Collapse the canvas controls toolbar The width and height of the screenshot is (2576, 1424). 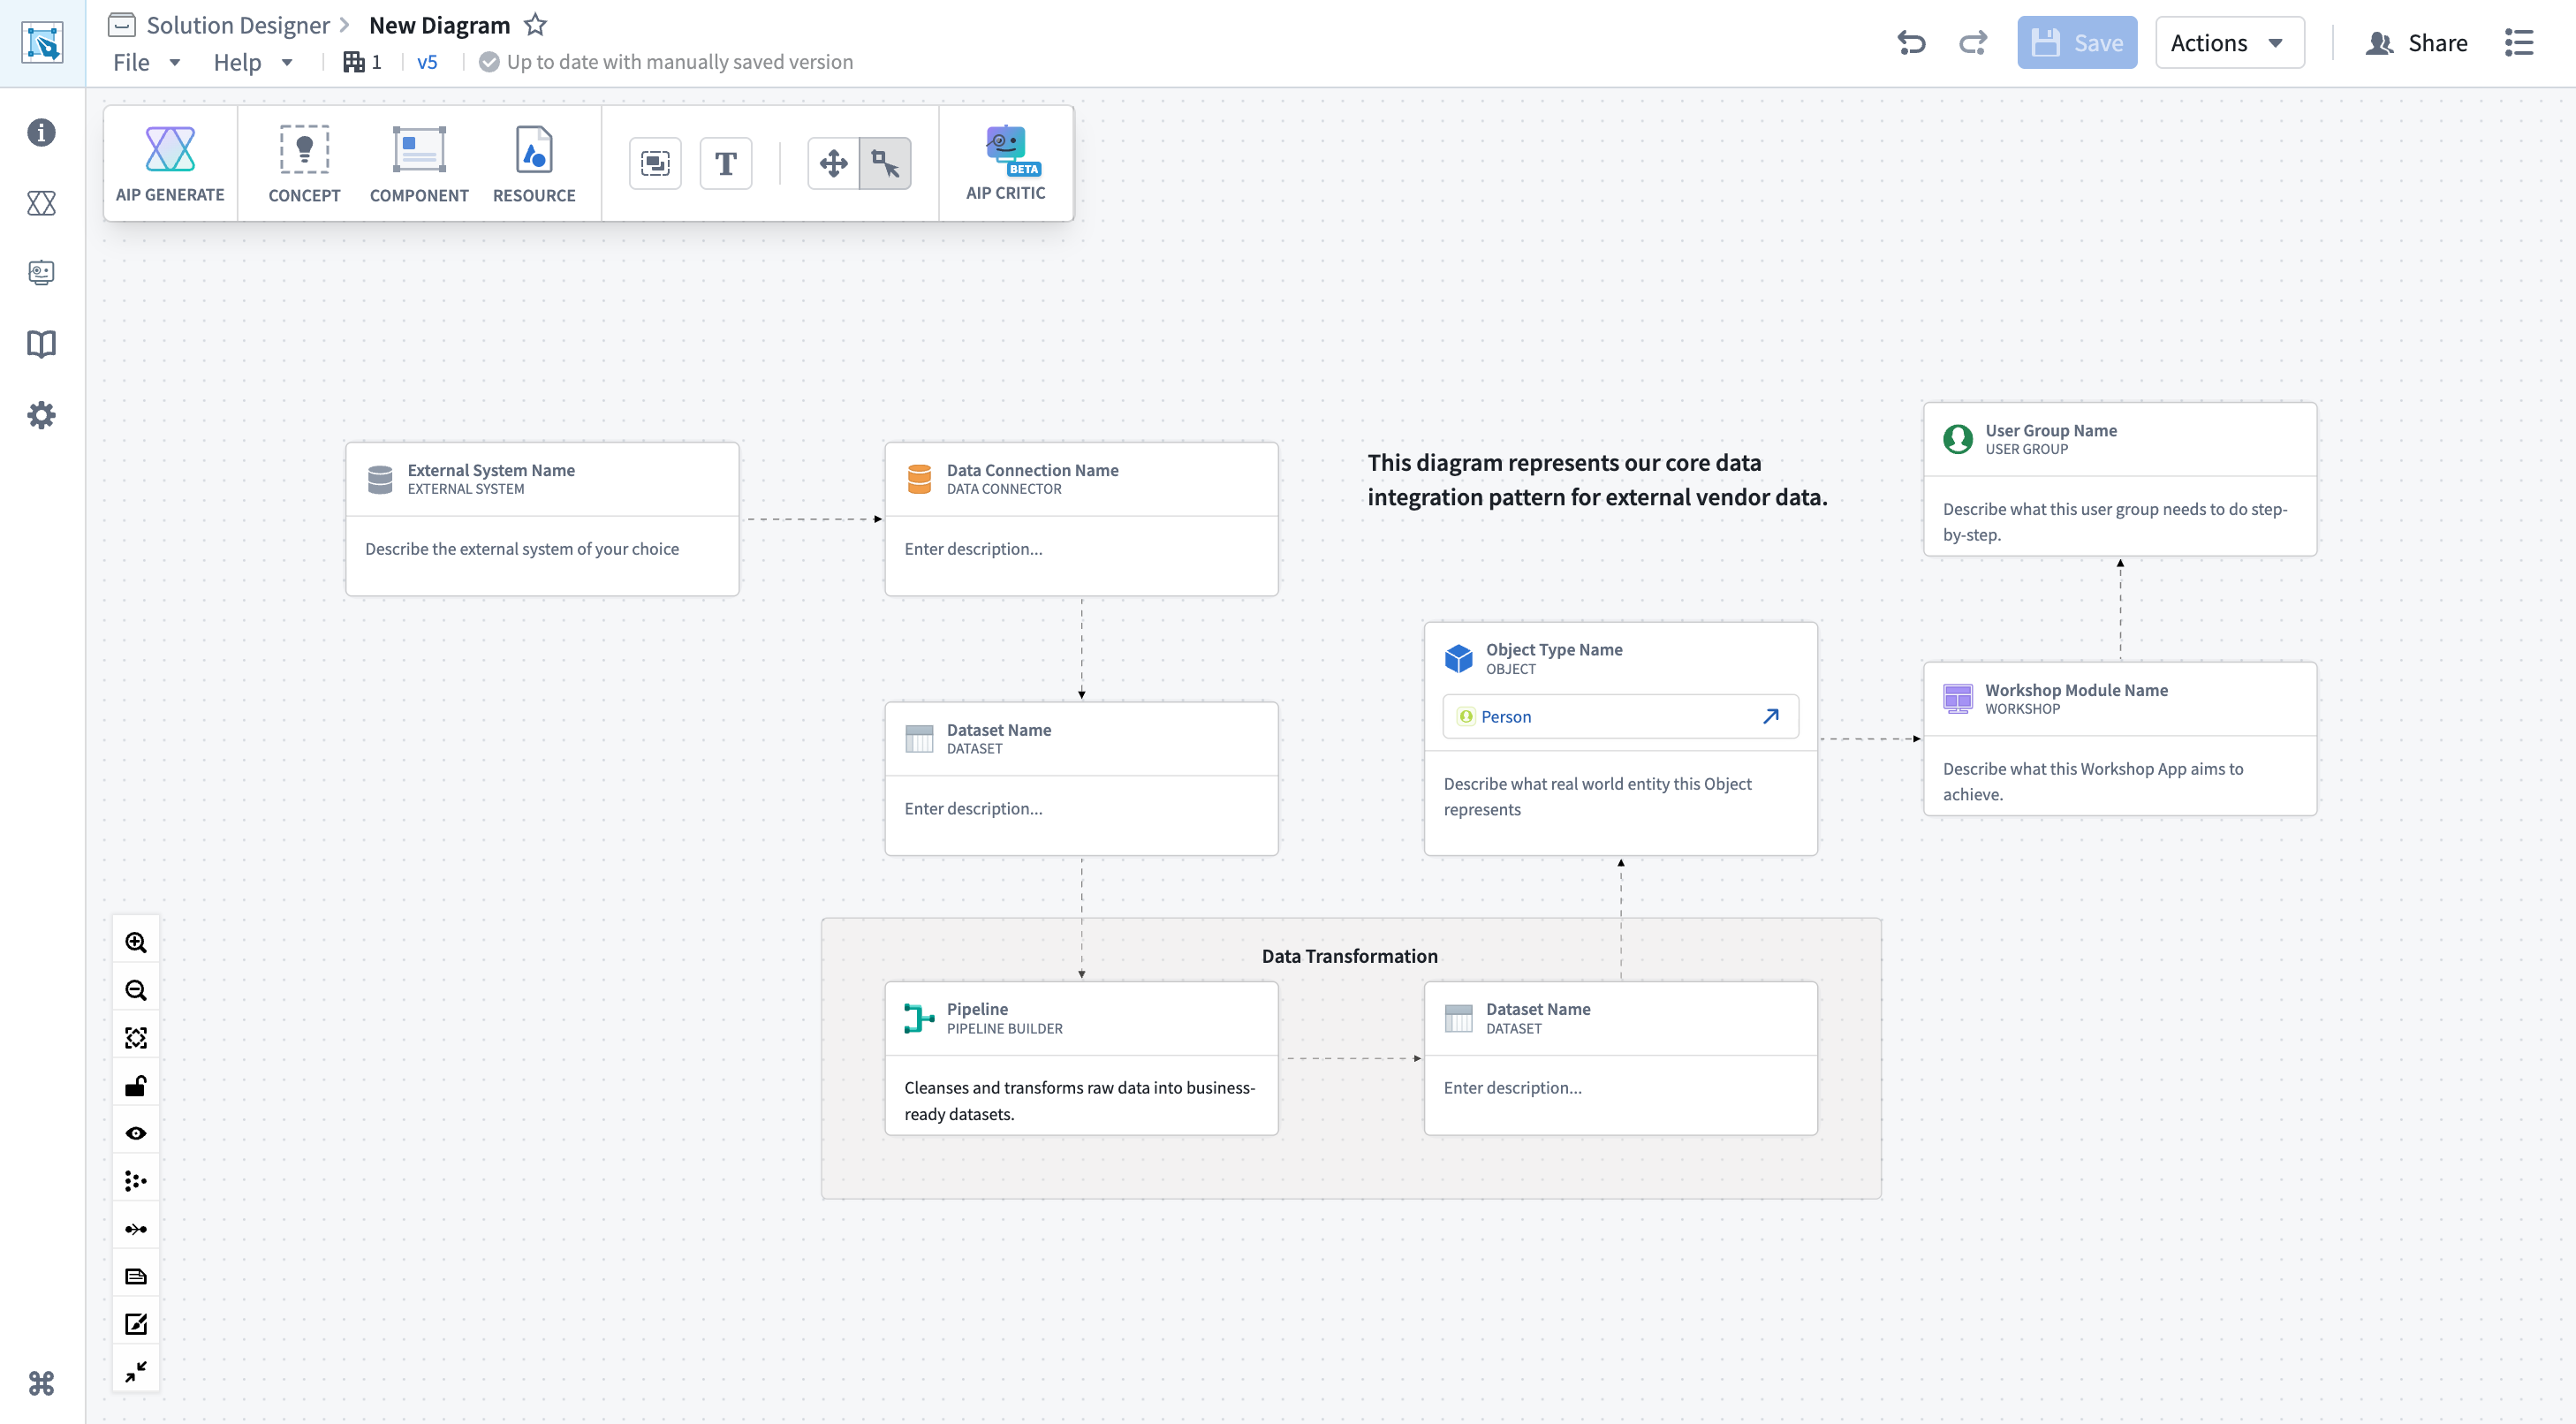coord(136,1371)
